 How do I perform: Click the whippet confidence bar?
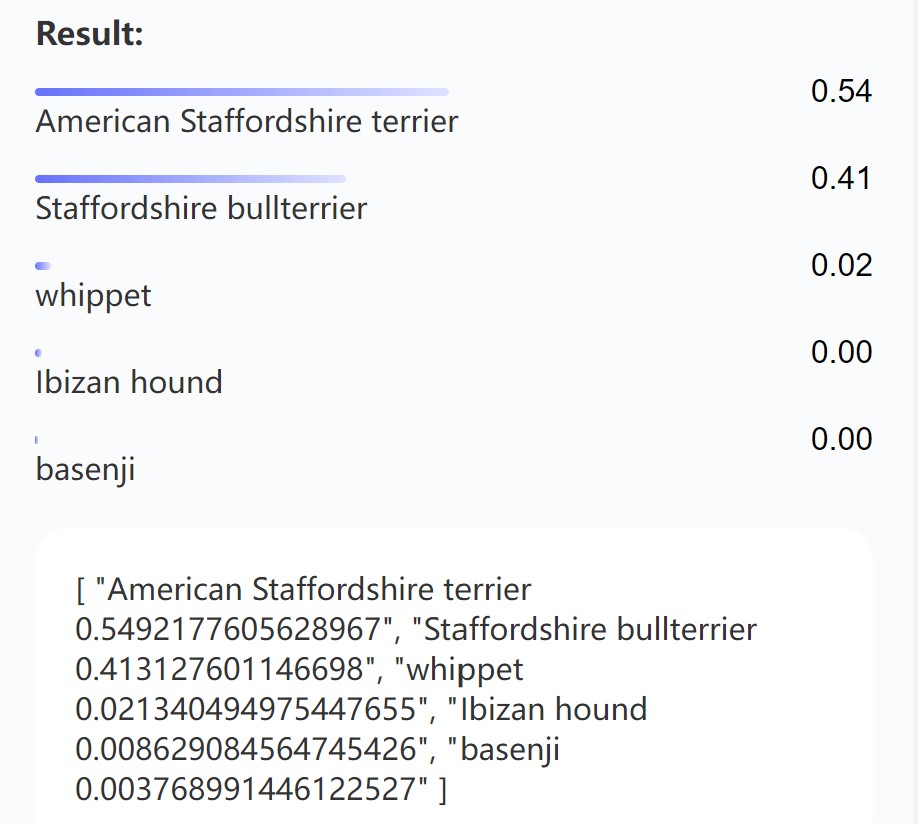(43, 266)
